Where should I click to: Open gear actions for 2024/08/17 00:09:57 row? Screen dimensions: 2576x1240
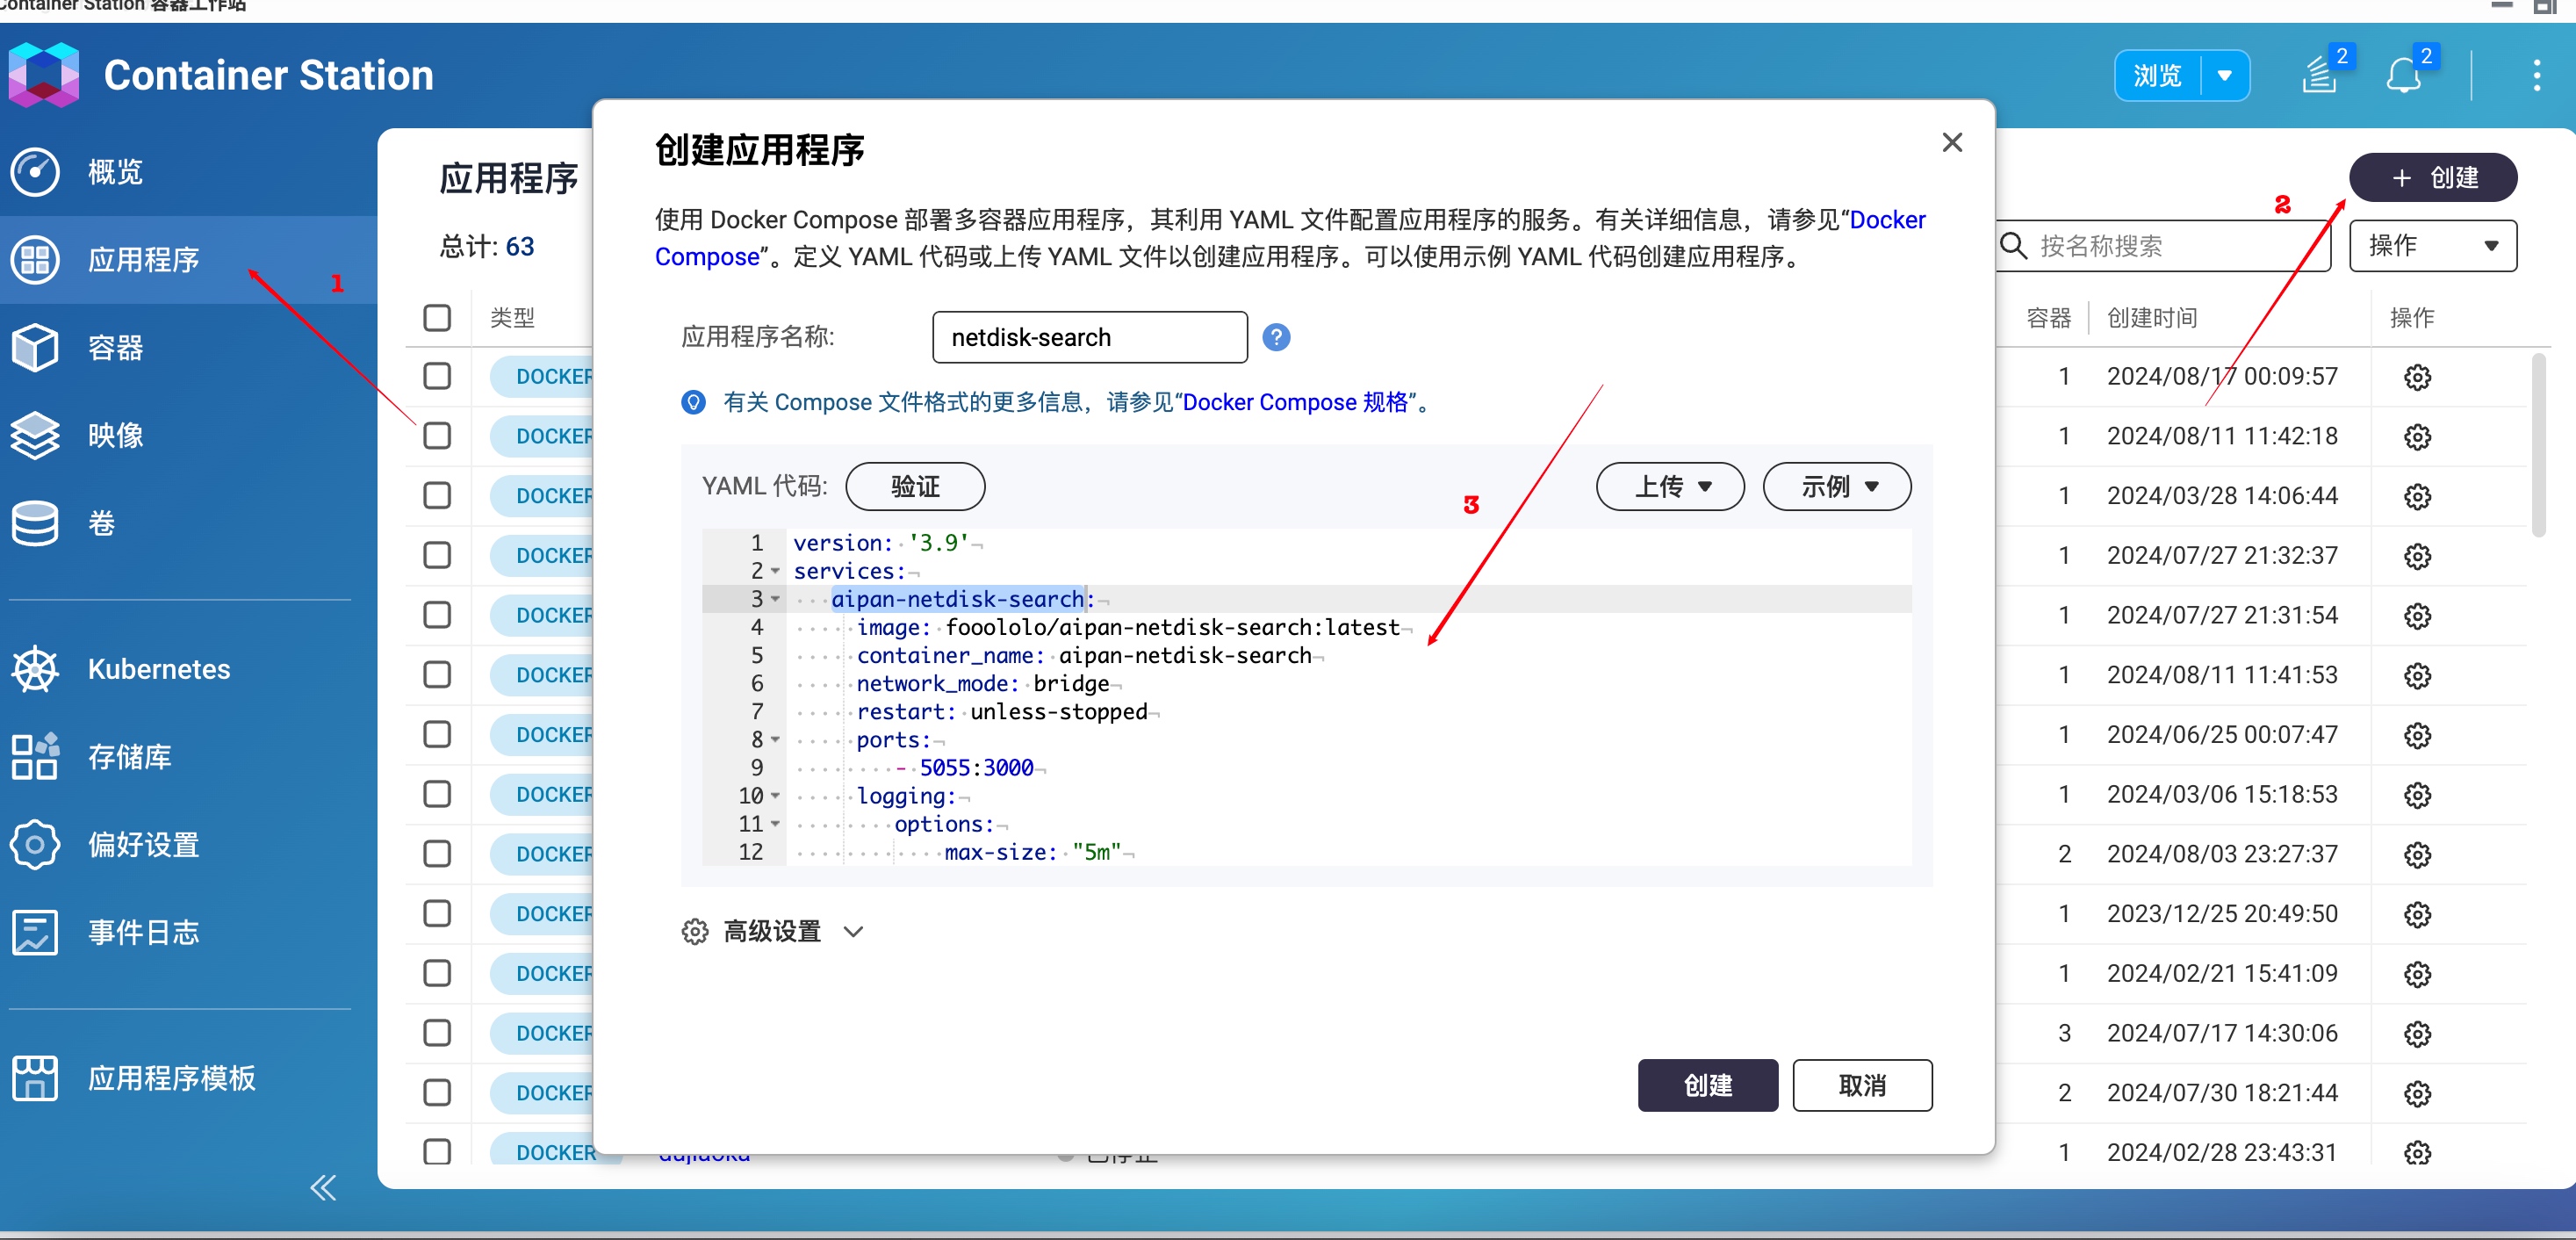(x=2417, y=377)
